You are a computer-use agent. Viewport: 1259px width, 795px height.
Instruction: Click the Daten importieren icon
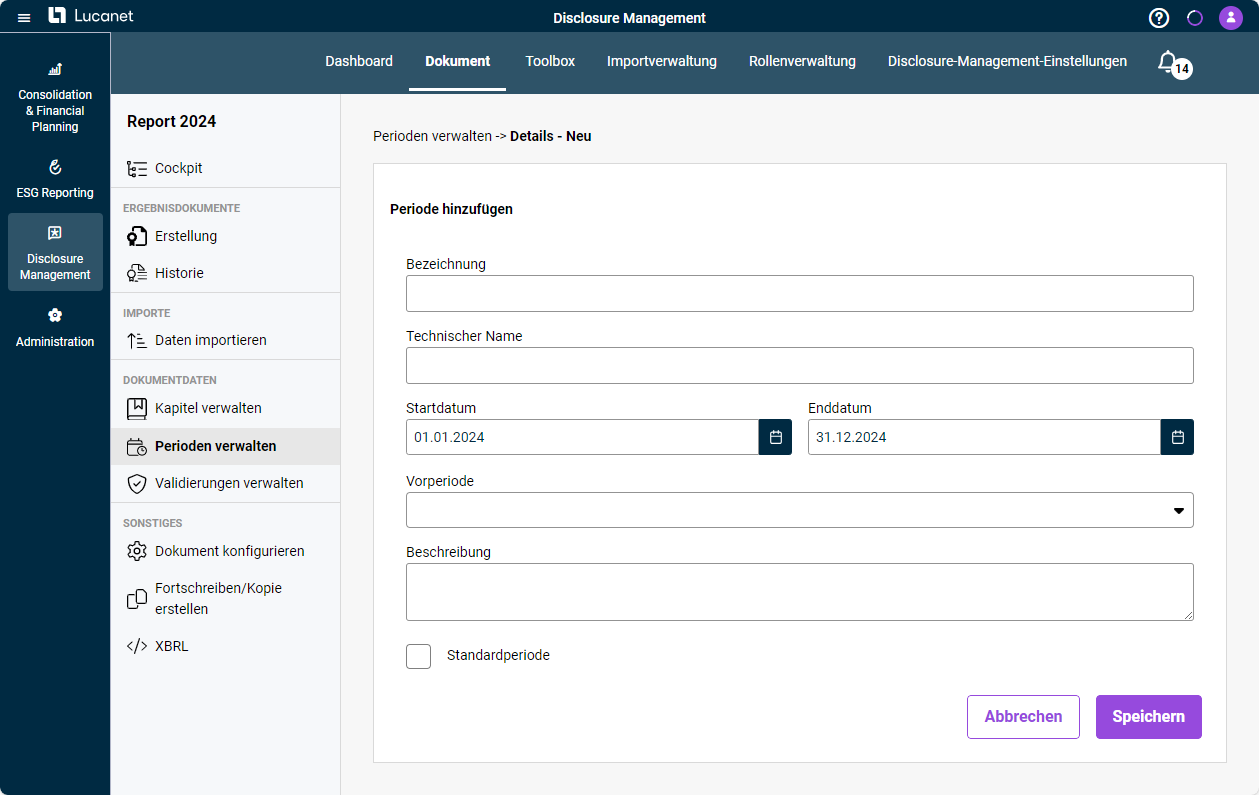tap(137, 341)
